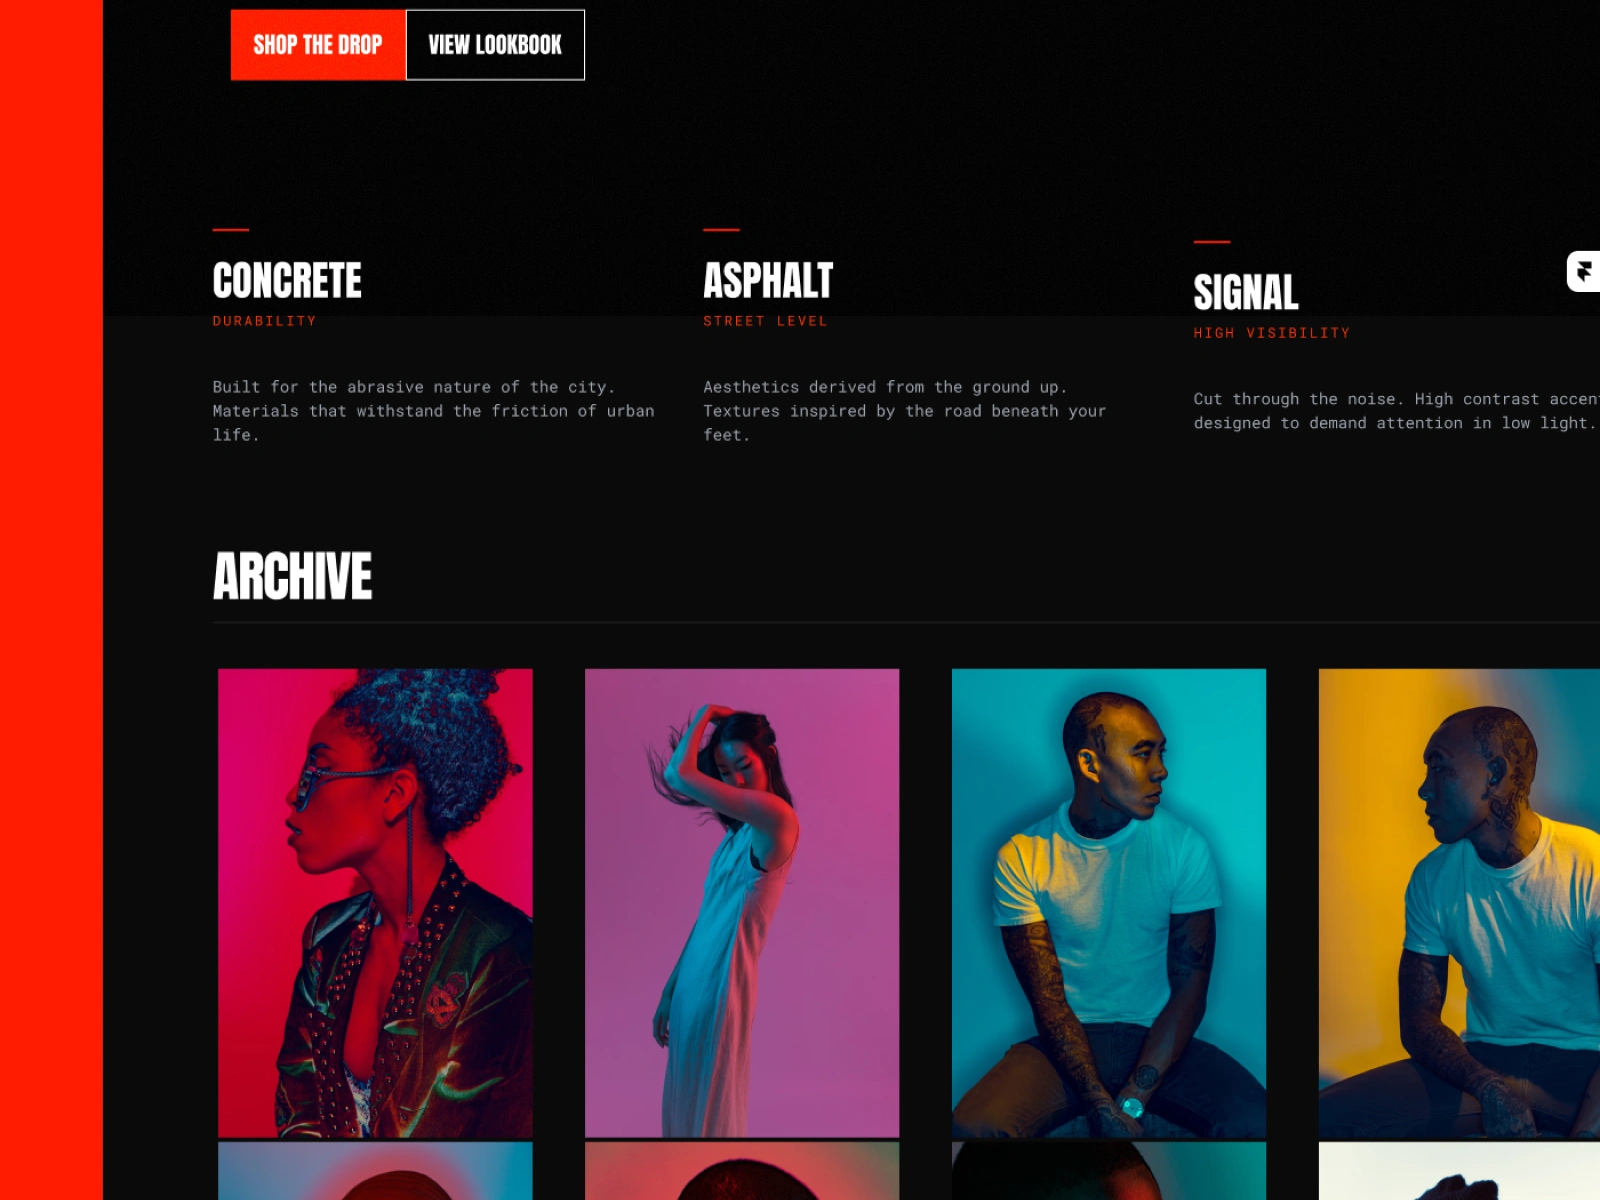Viewport: 1600px width, 1200px height.
Task: Select the Asphalt heading
Action: (x=768, y=281)
